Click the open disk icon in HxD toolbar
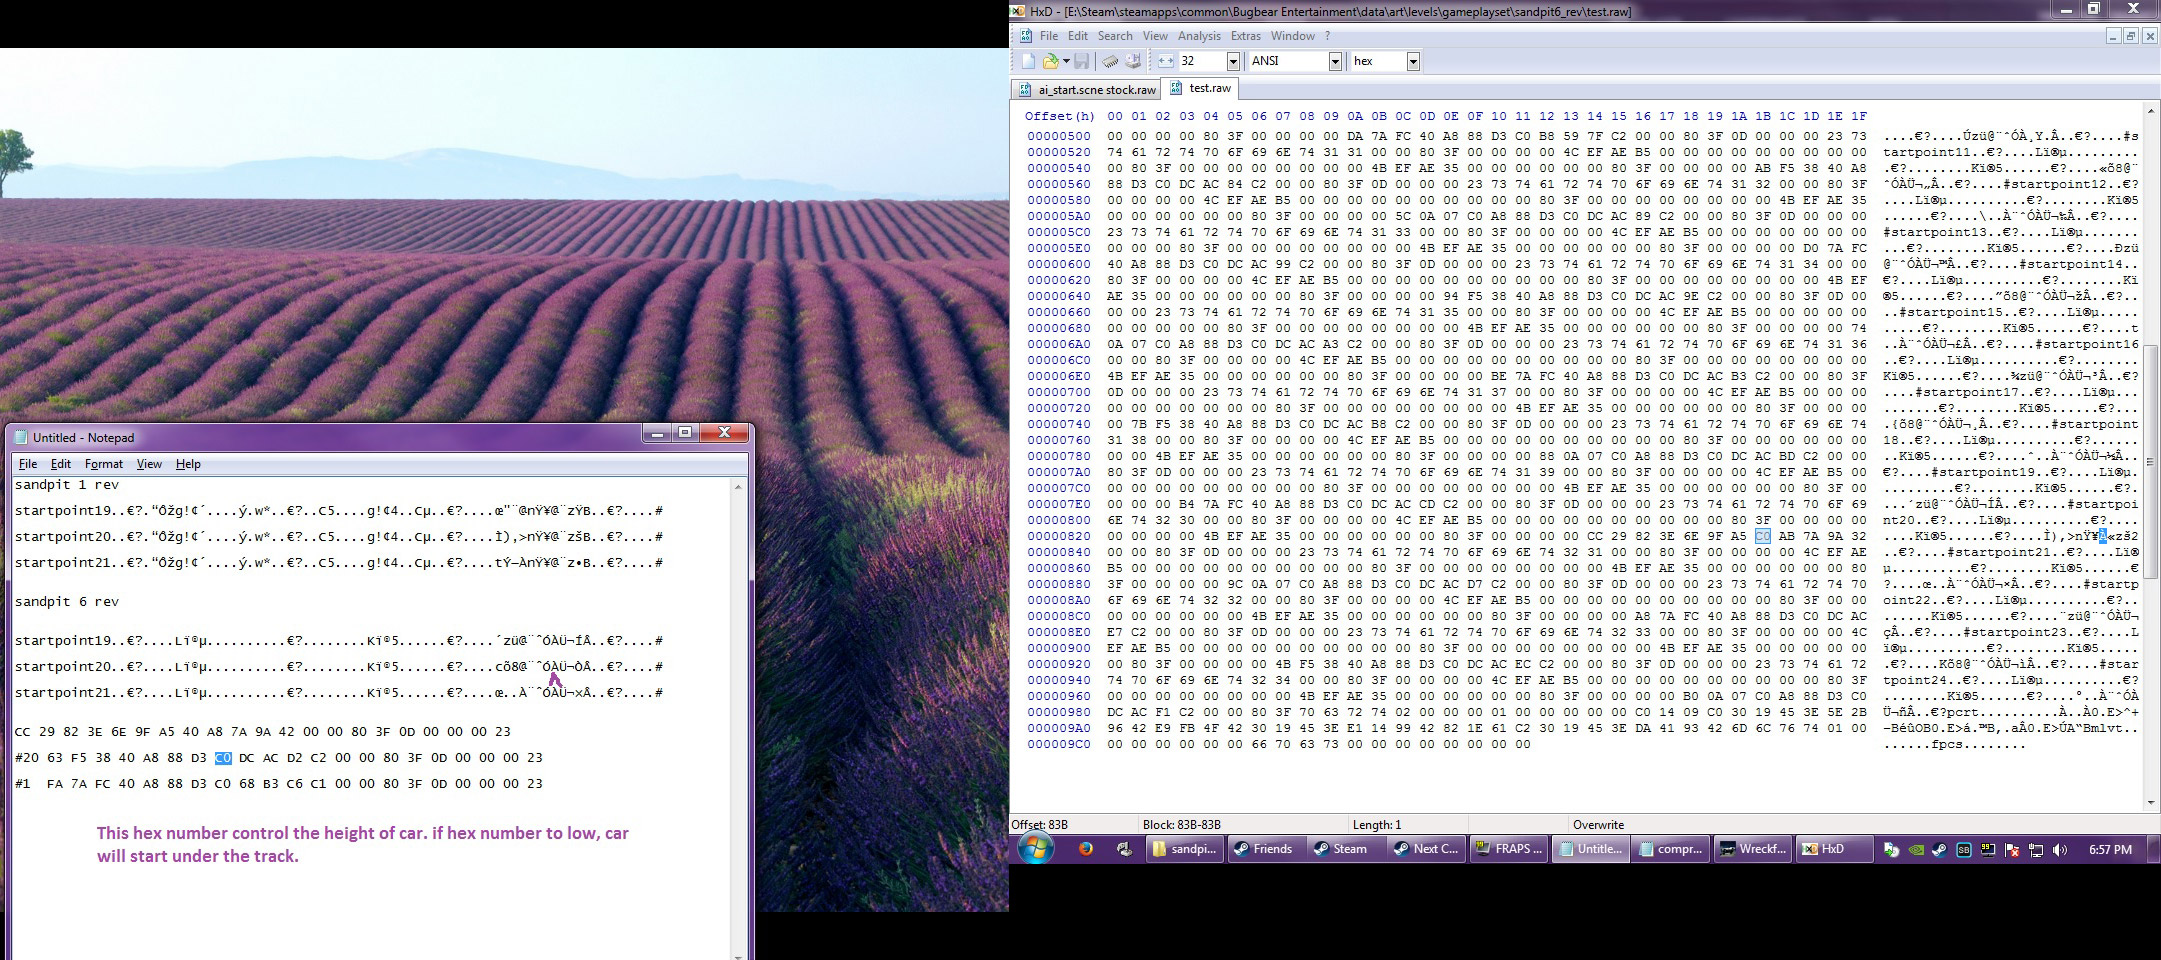2161x960 pixels. click(1133, 61)
